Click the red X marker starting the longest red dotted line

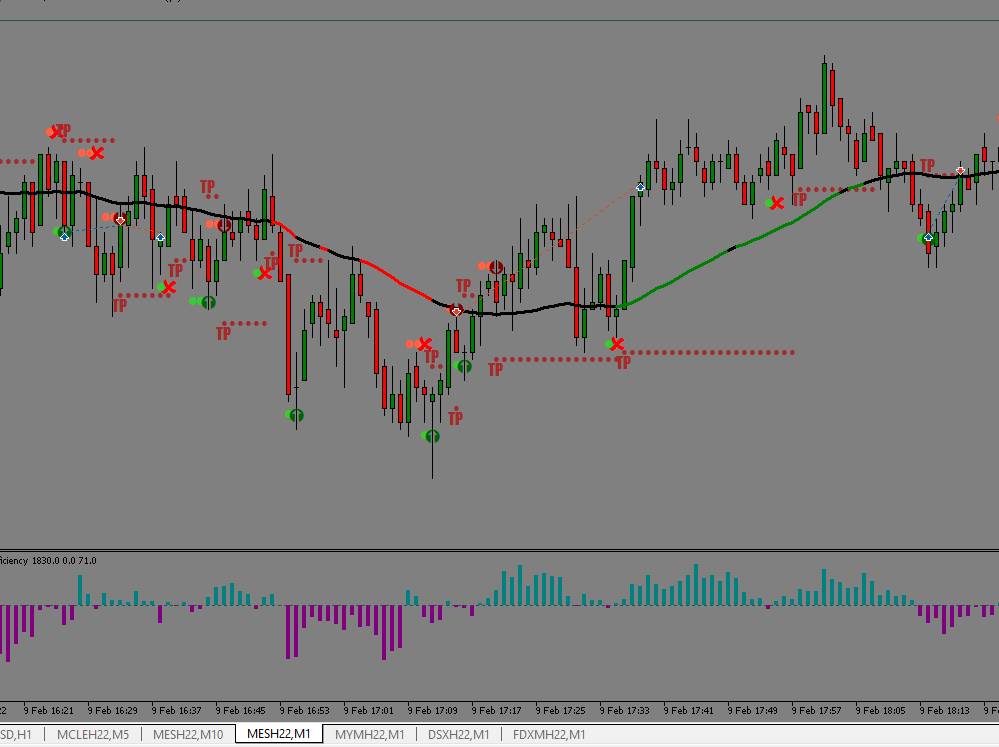pyautogui.click(x=617, y=345)
